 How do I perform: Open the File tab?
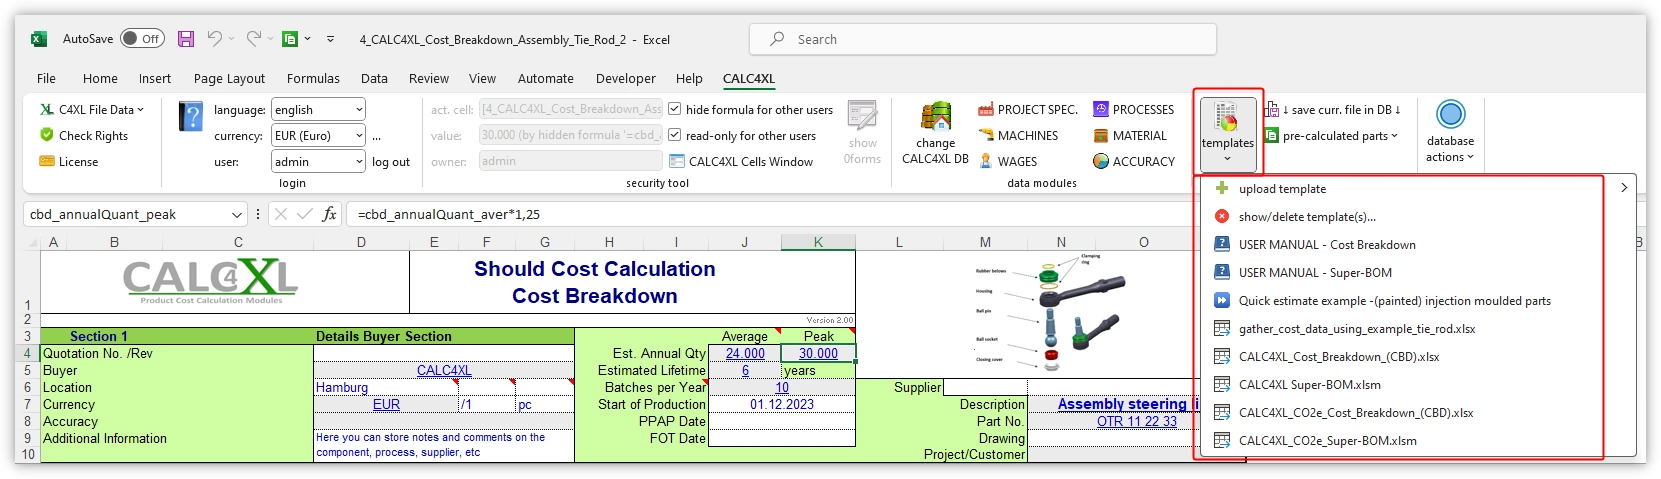click(46, 78)
